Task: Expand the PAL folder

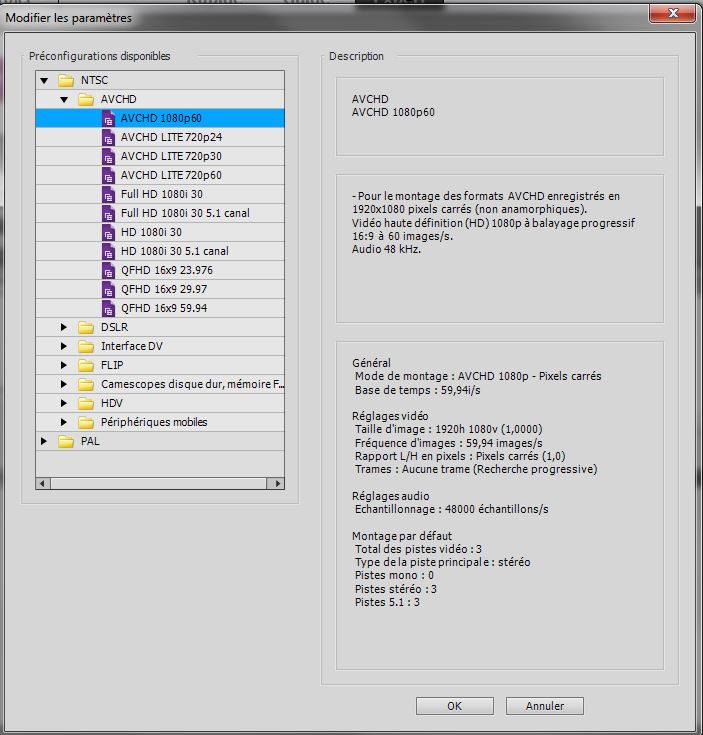Action: 44,441
